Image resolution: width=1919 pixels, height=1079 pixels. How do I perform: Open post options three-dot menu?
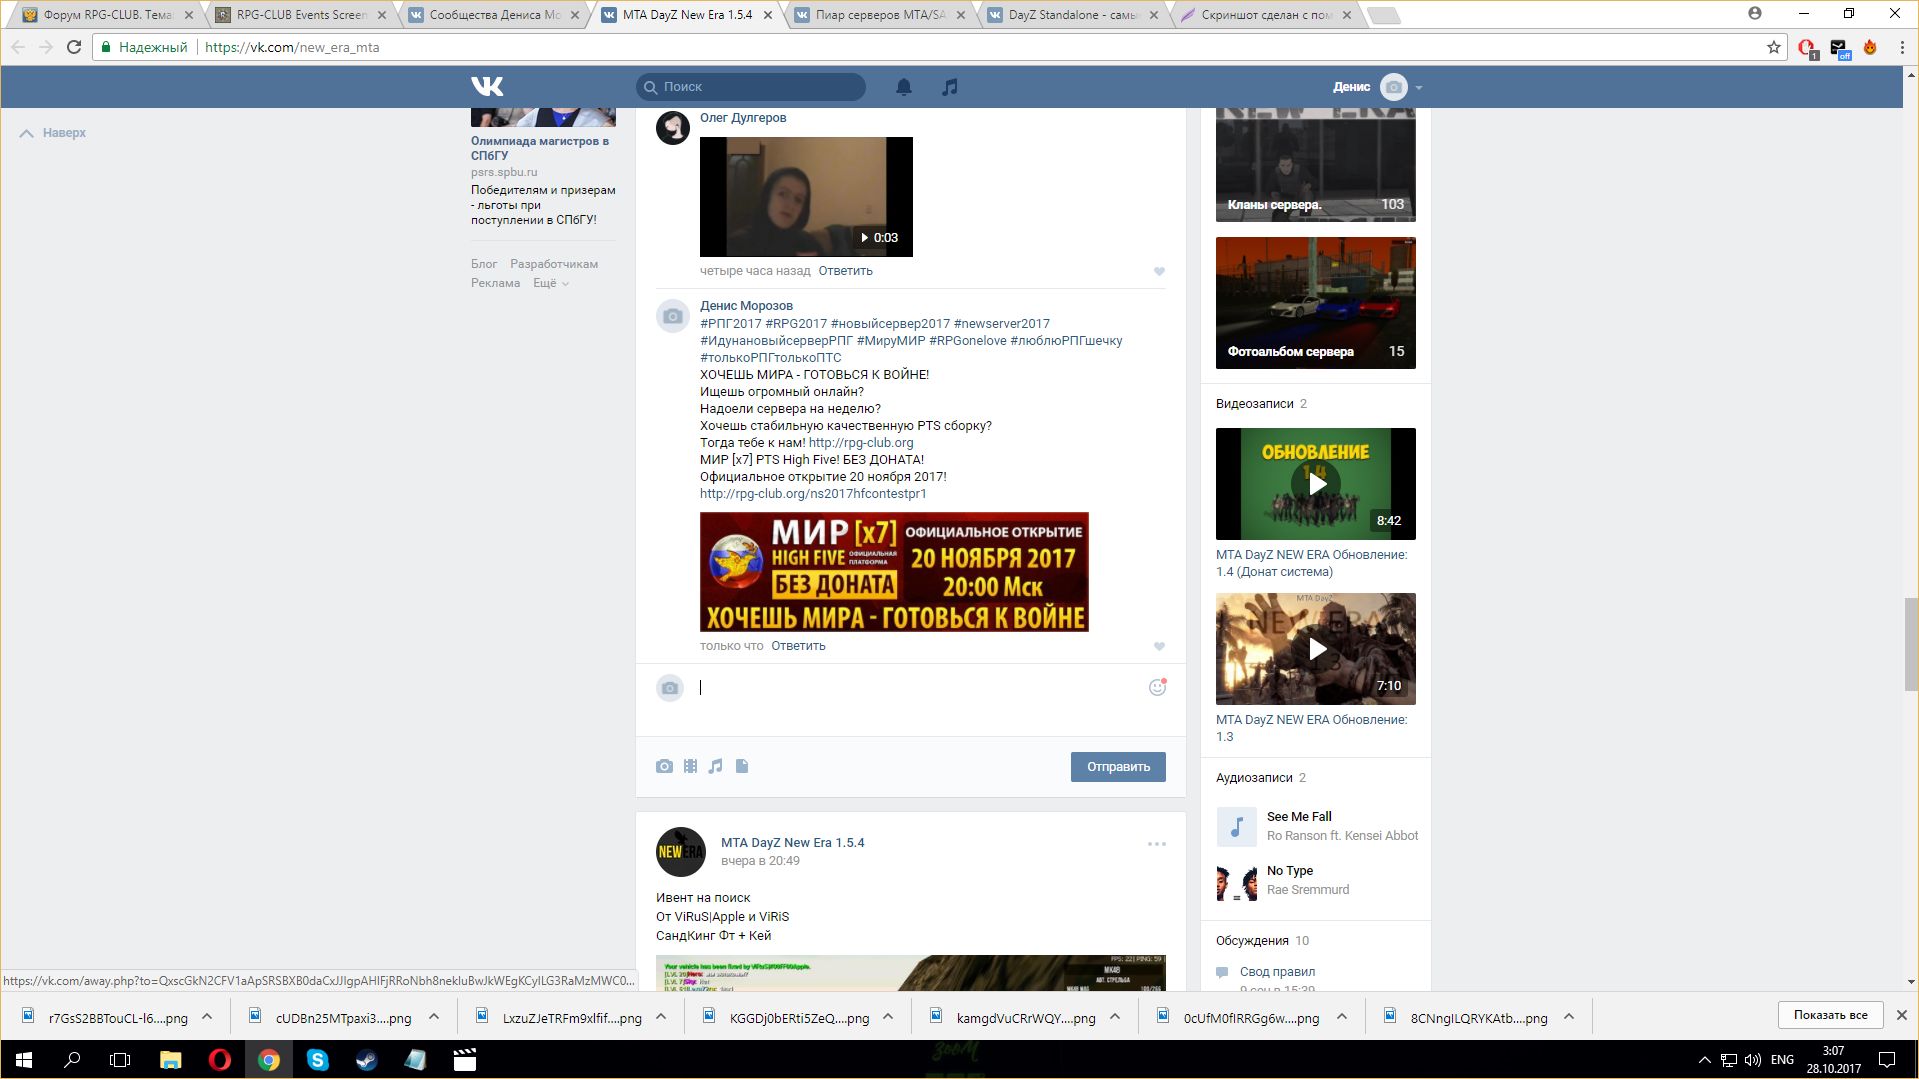click(1156, 844)
